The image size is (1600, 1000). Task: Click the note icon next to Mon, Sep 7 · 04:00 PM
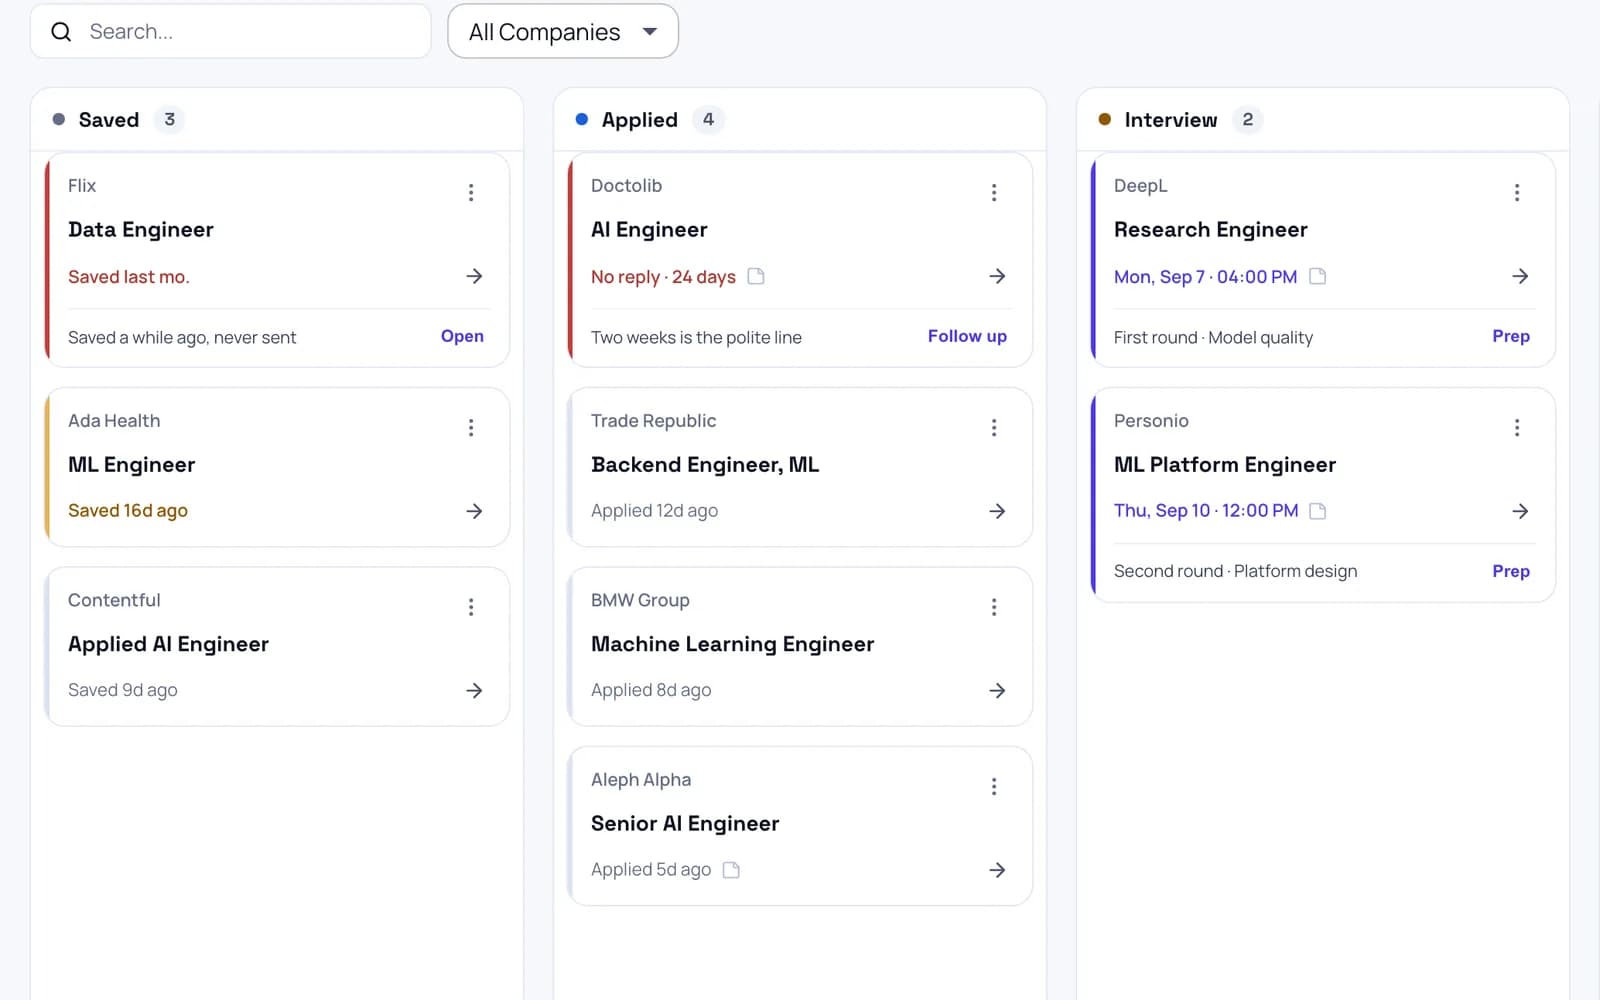click(1318, 276)
